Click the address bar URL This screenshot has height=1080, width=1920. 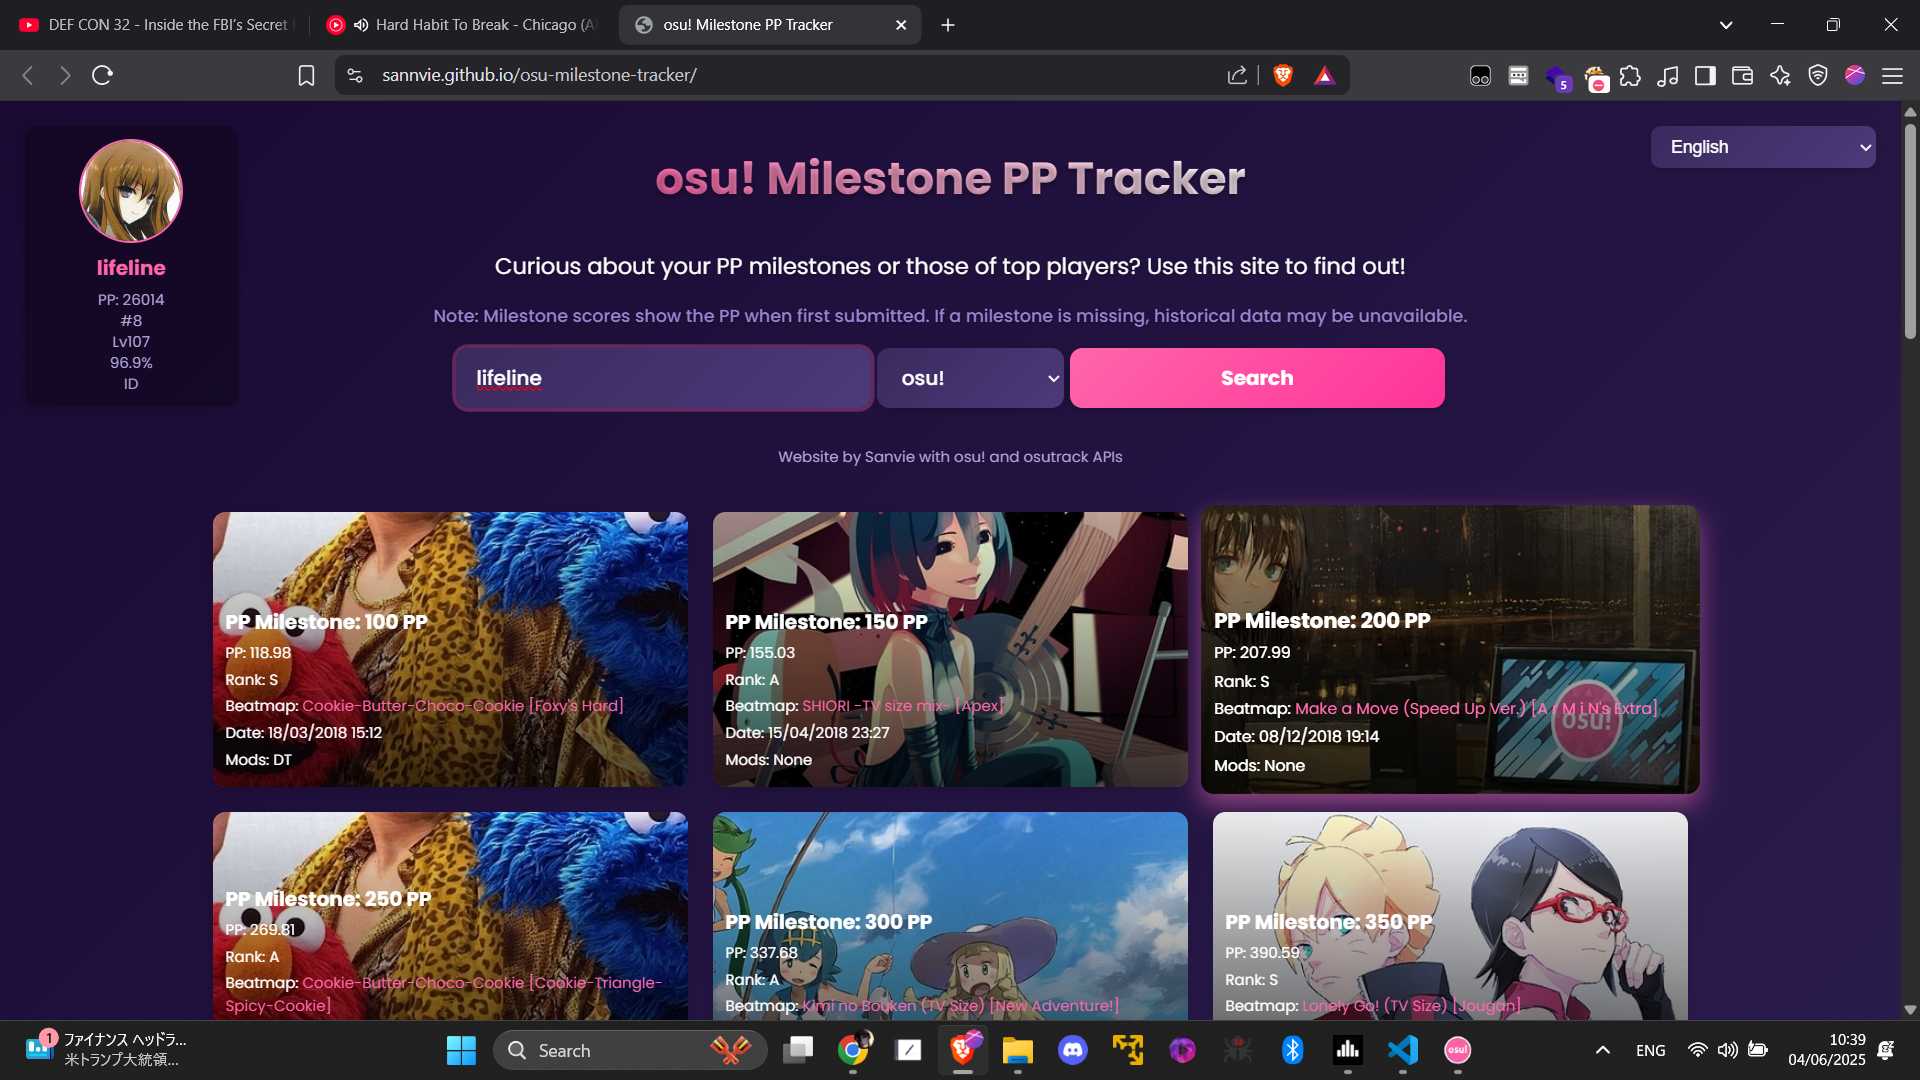539,75
